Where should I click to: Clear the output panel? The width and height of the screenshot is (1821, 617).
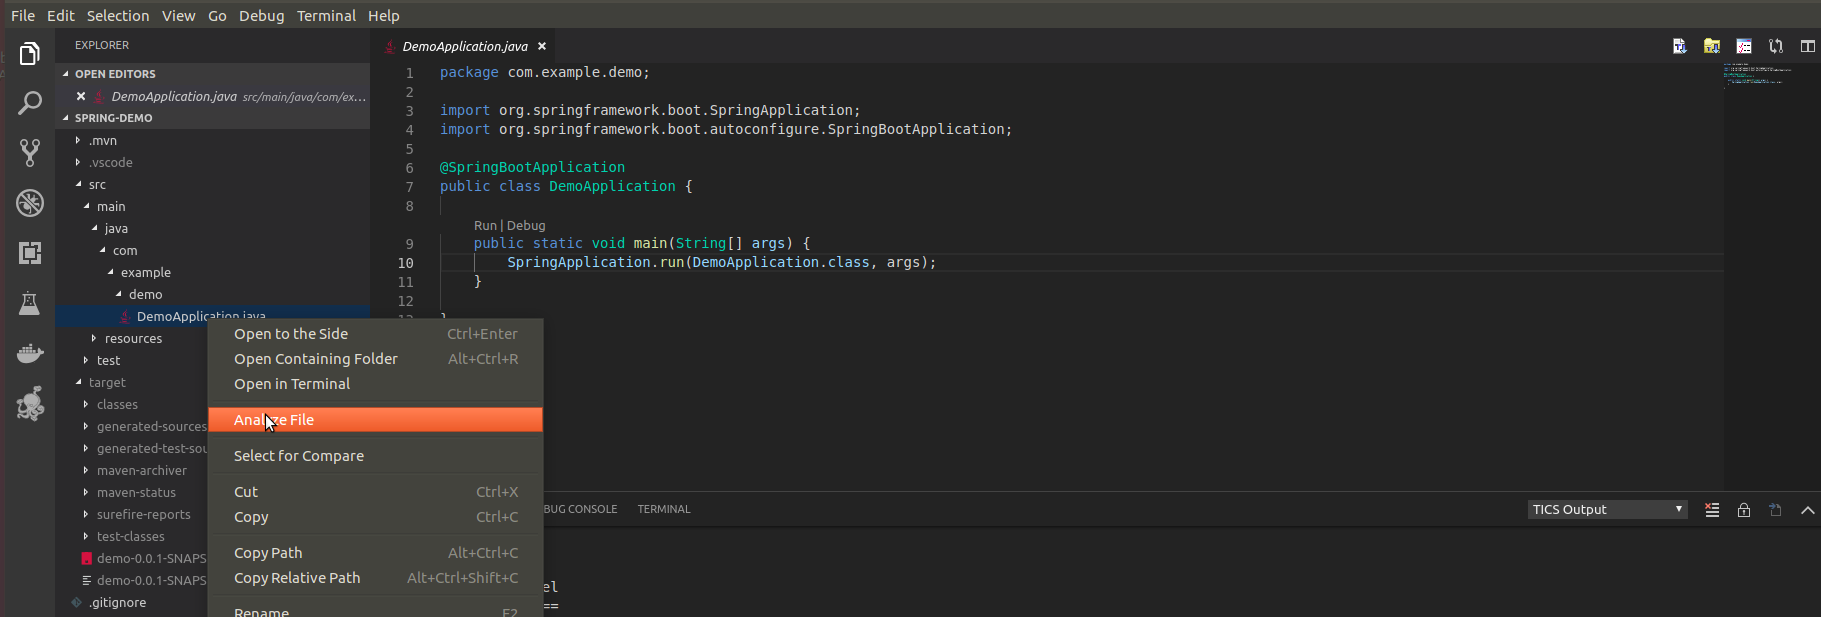pyautogui.click(x=1712, y=510)
